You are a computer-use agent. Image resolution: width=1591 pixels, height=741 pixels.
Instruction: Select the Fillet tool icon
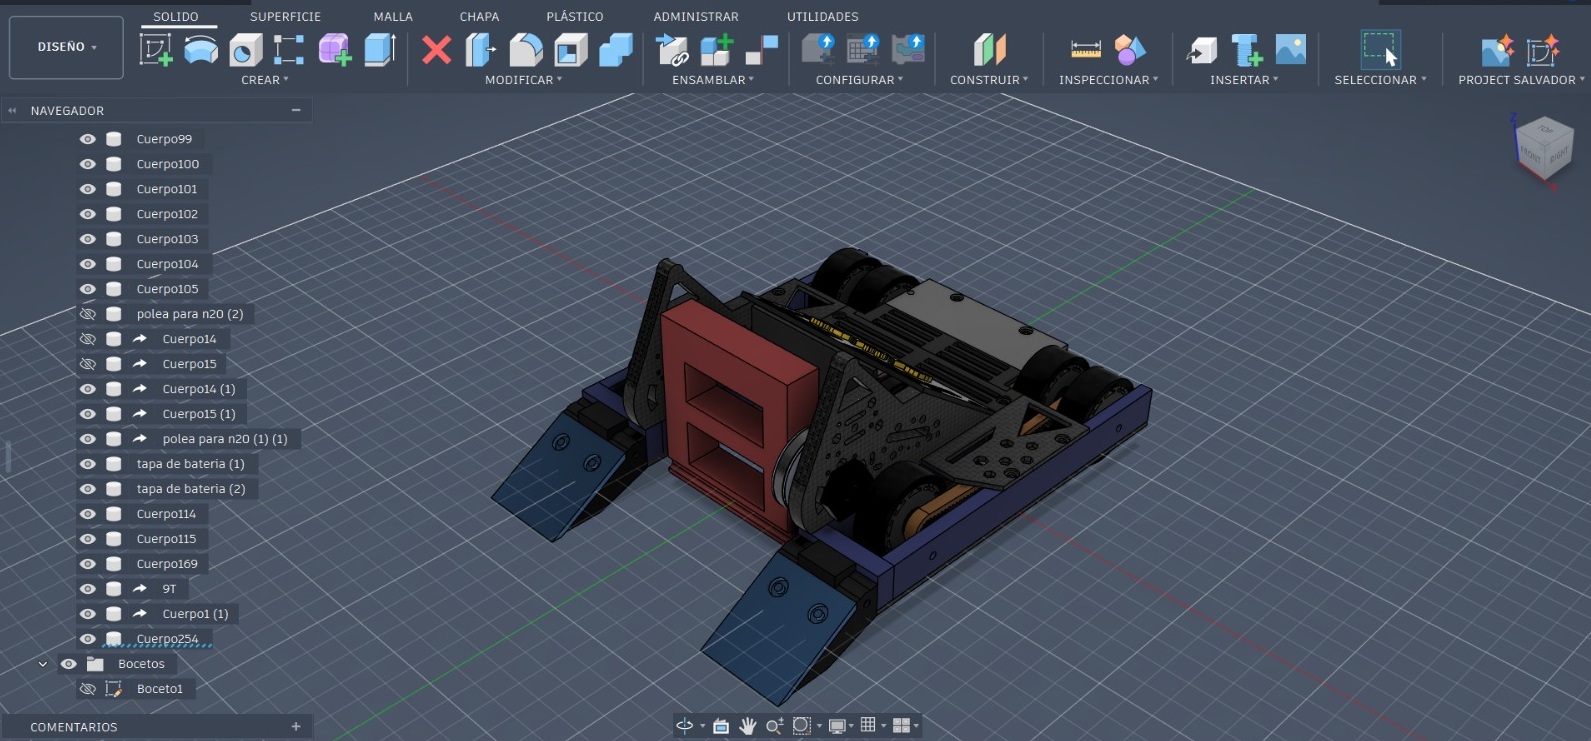click(526, 49)
